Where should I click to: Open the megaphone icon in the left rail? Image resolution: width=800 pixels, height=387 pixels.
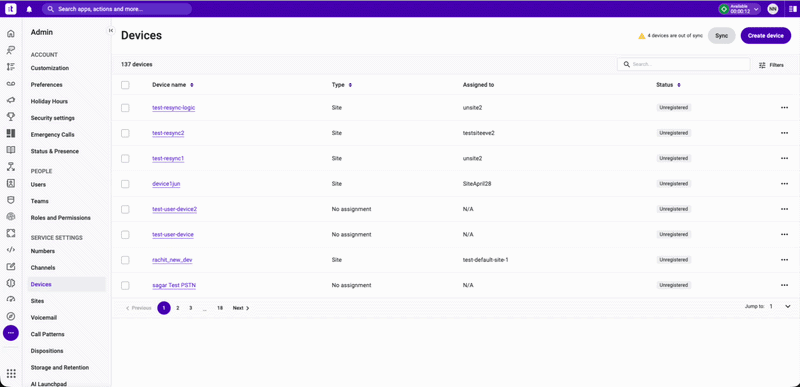pos(11,100)
